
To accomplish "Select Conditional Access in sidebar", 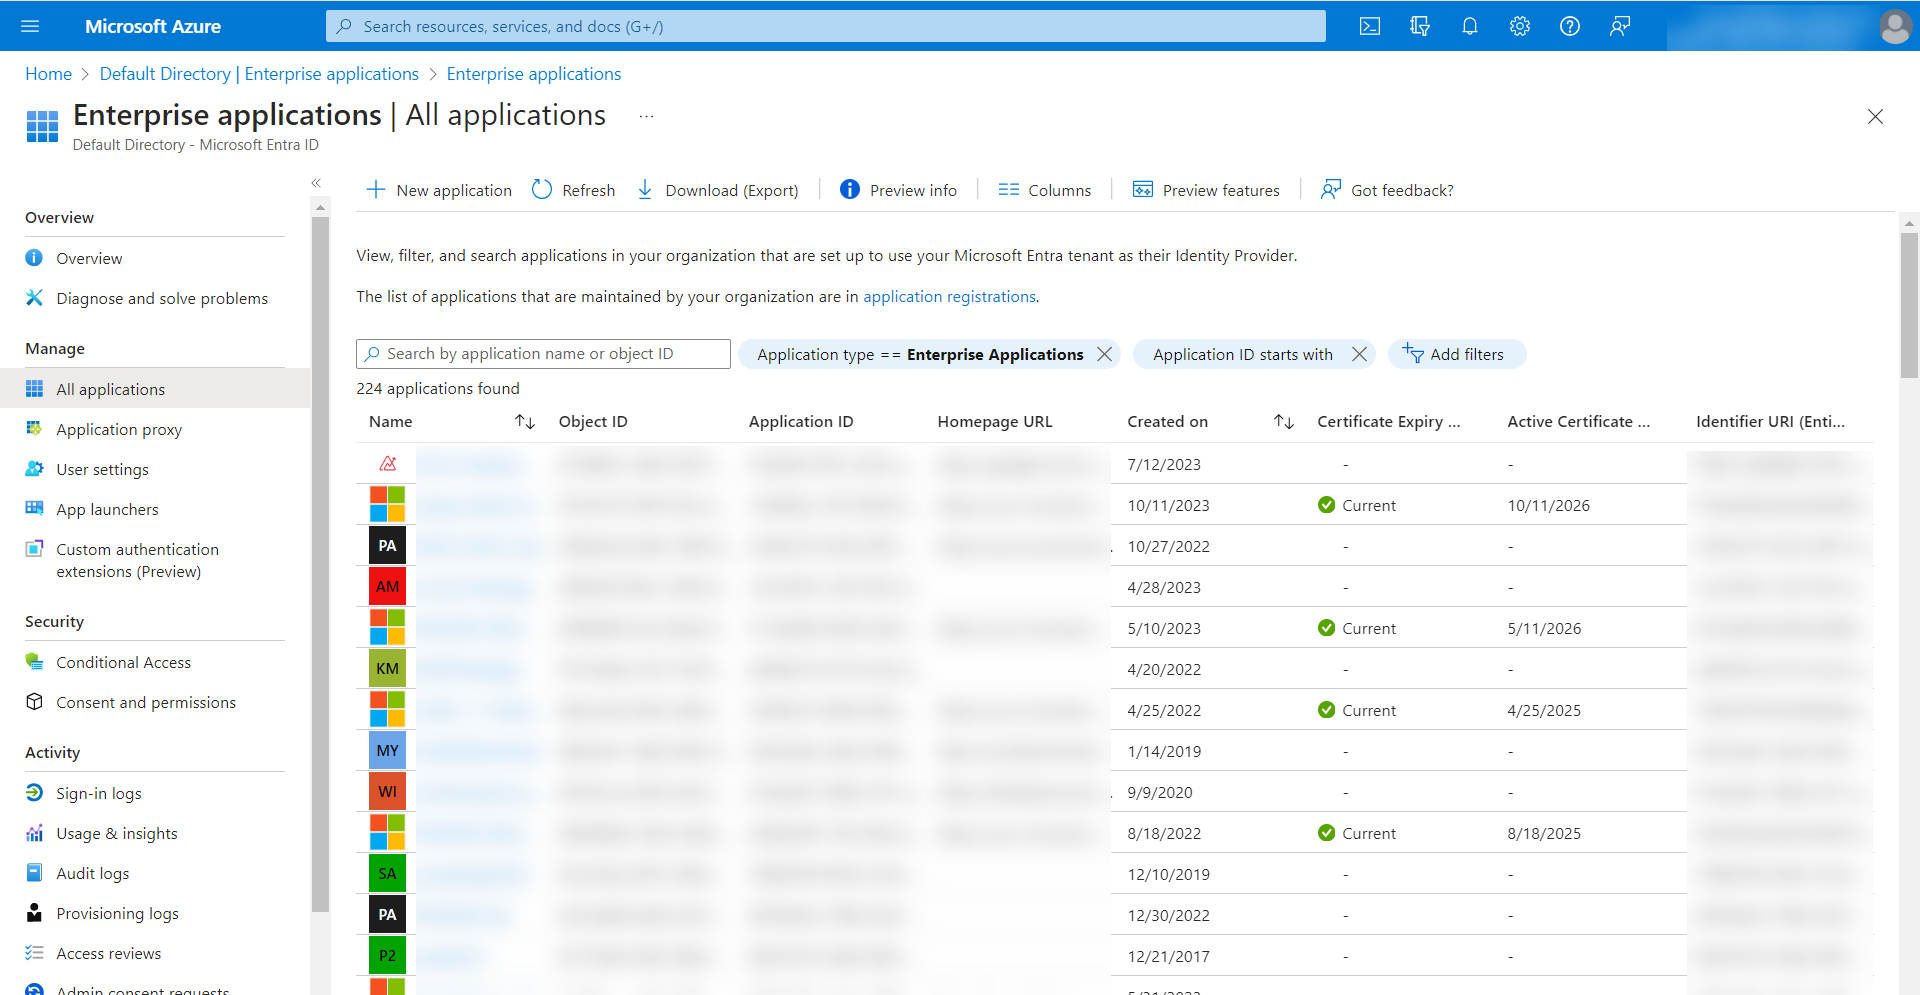I will 123,662.
